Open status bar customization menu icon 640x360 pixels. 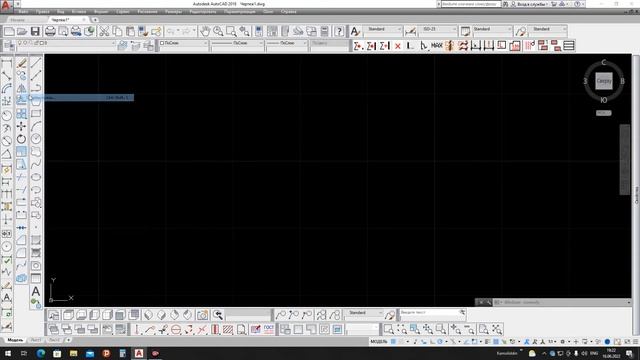tap(636, 342)
